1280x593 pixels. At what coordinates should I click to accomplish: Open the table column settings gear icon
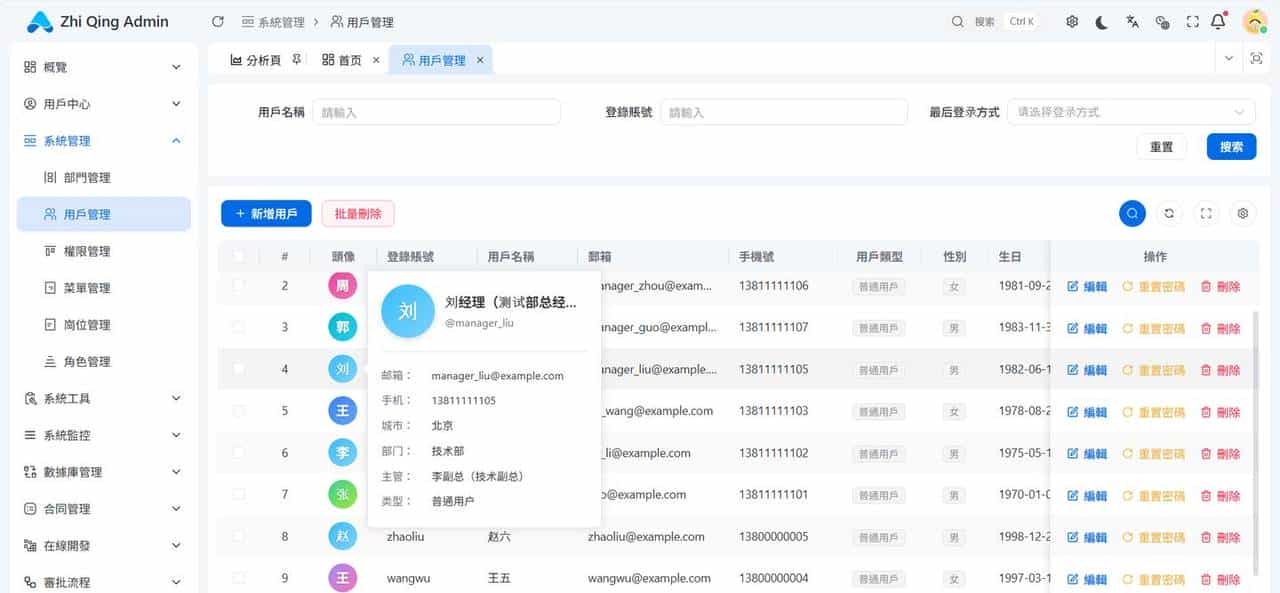coord(1242,213)
